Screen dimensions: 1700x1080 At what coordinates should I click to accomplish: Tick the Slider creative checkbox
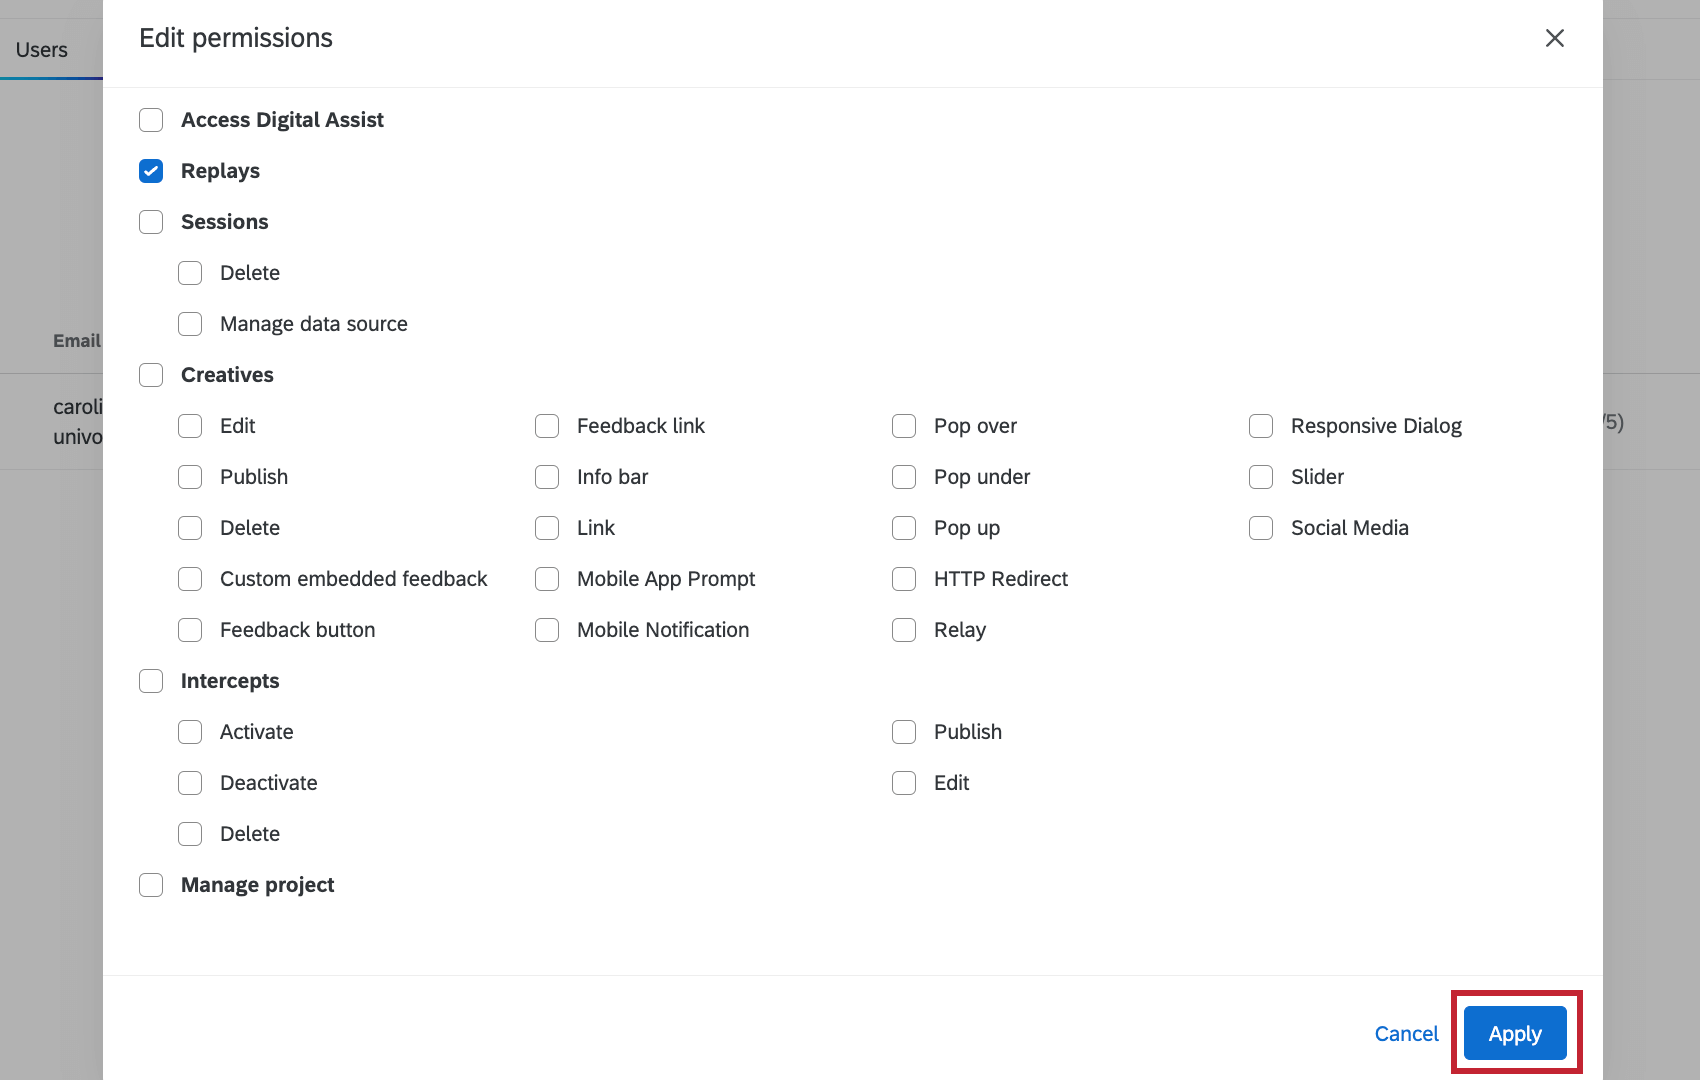tap(1261, 477)
